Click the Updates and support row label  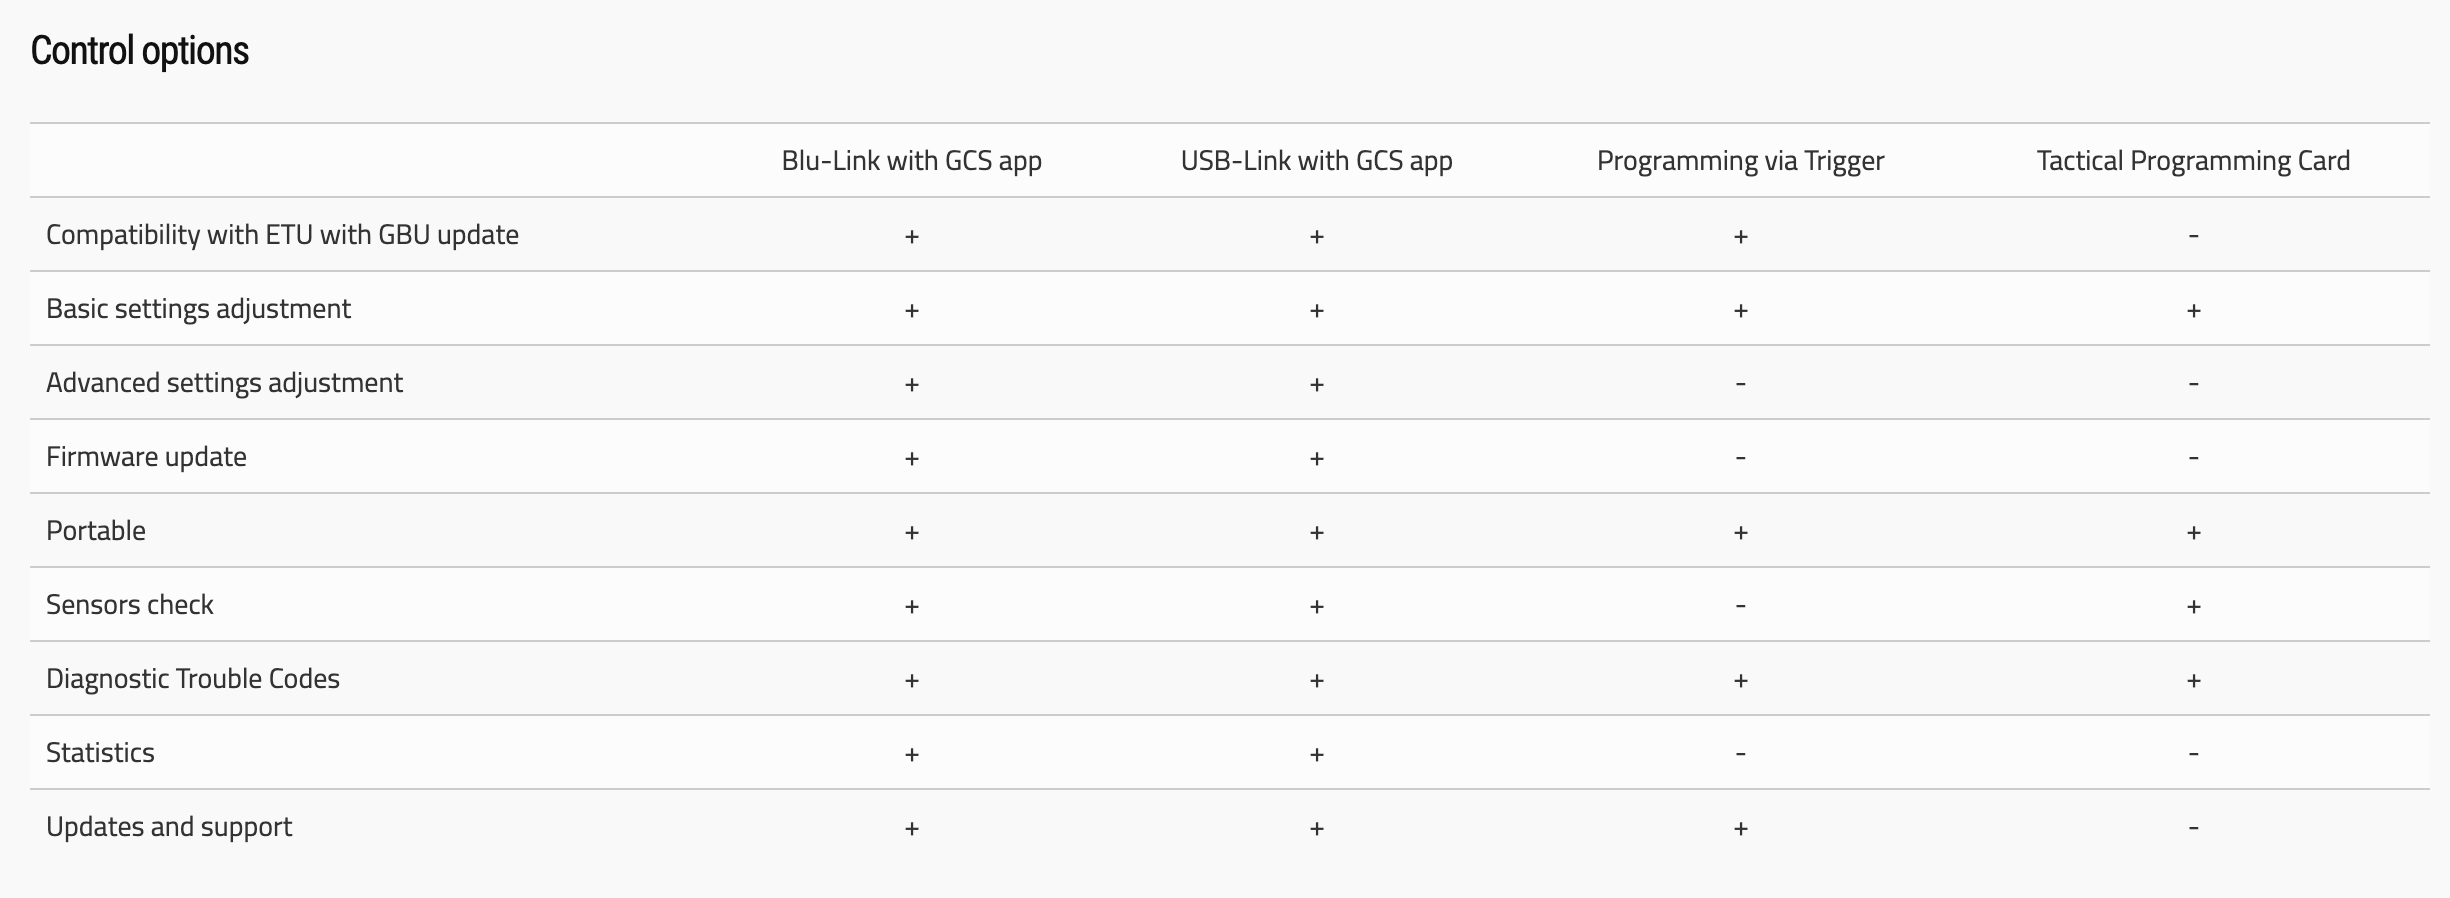tap(169, 827)
